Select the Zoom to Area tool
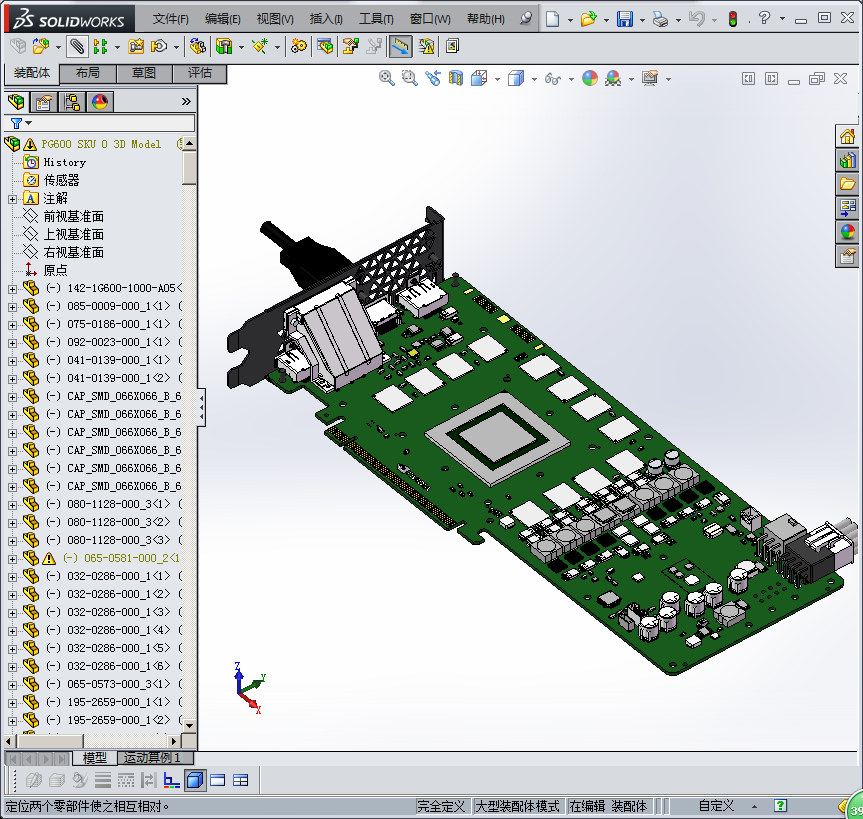The image size is (863, 819). click(x=409, y=78)
